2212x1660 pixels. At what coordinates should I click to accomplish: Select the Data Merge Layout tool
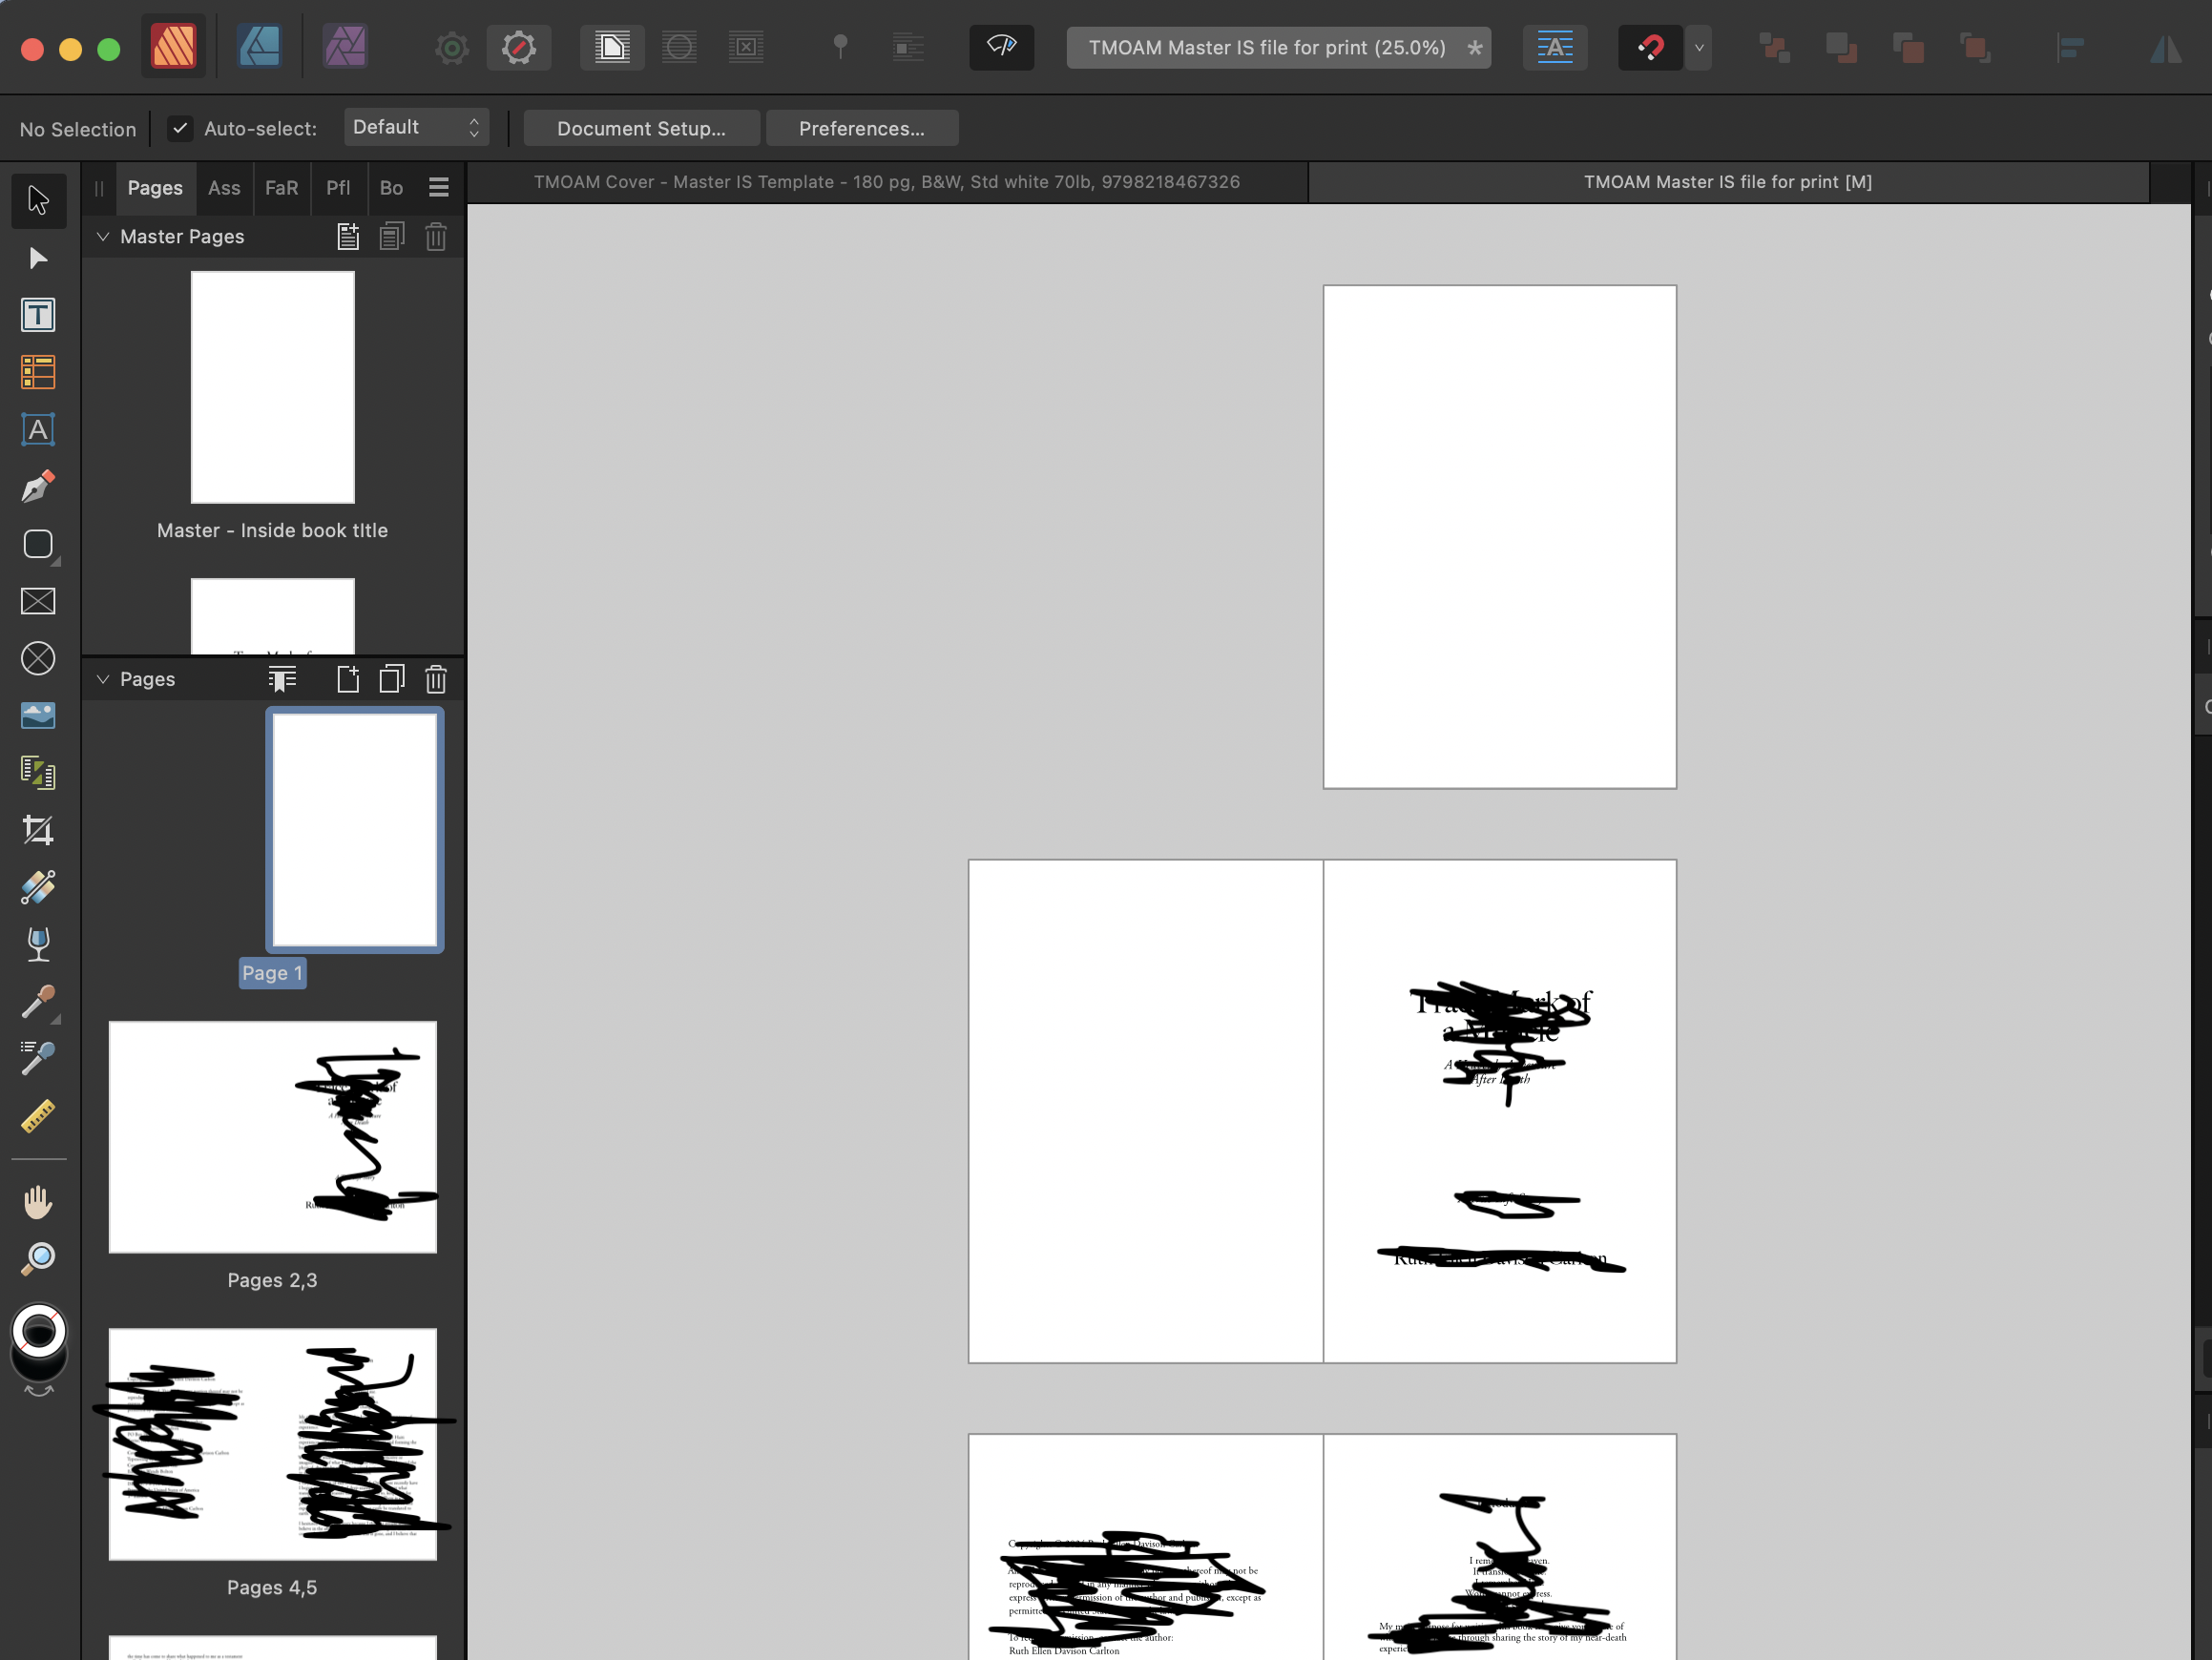tap(38, 773)
